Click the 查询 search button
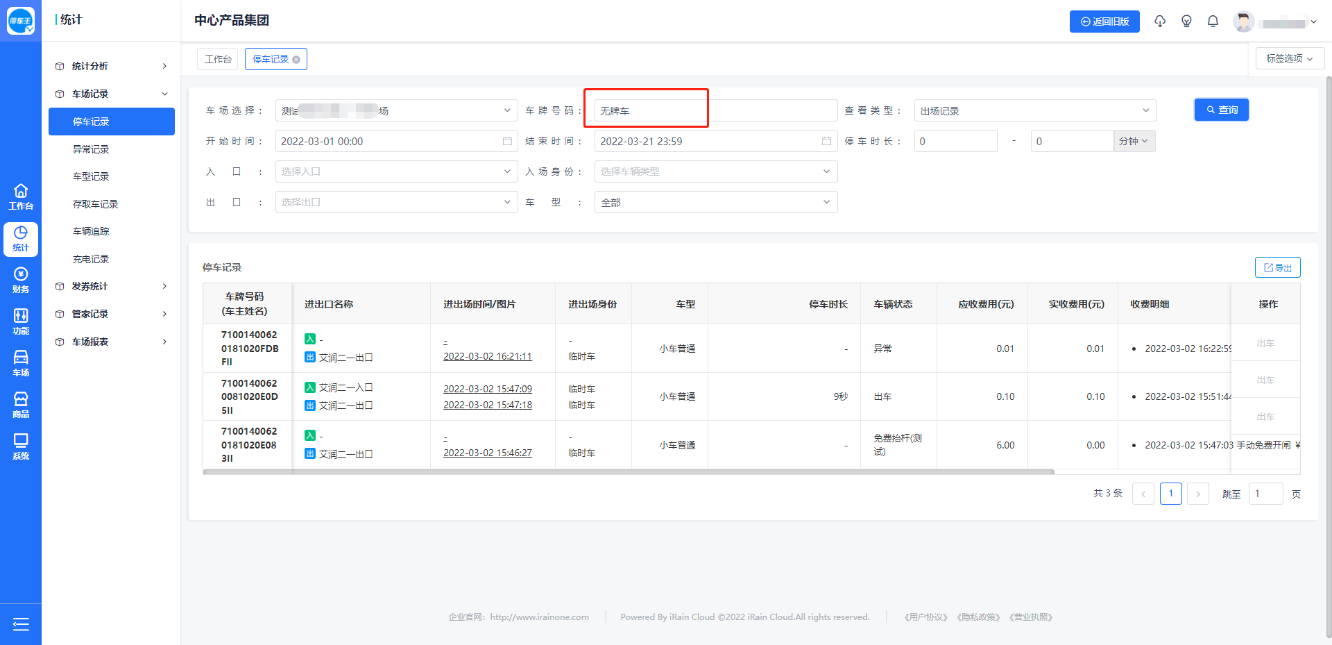Viewport: 1332px width, 645px height. coord(1221,110)
